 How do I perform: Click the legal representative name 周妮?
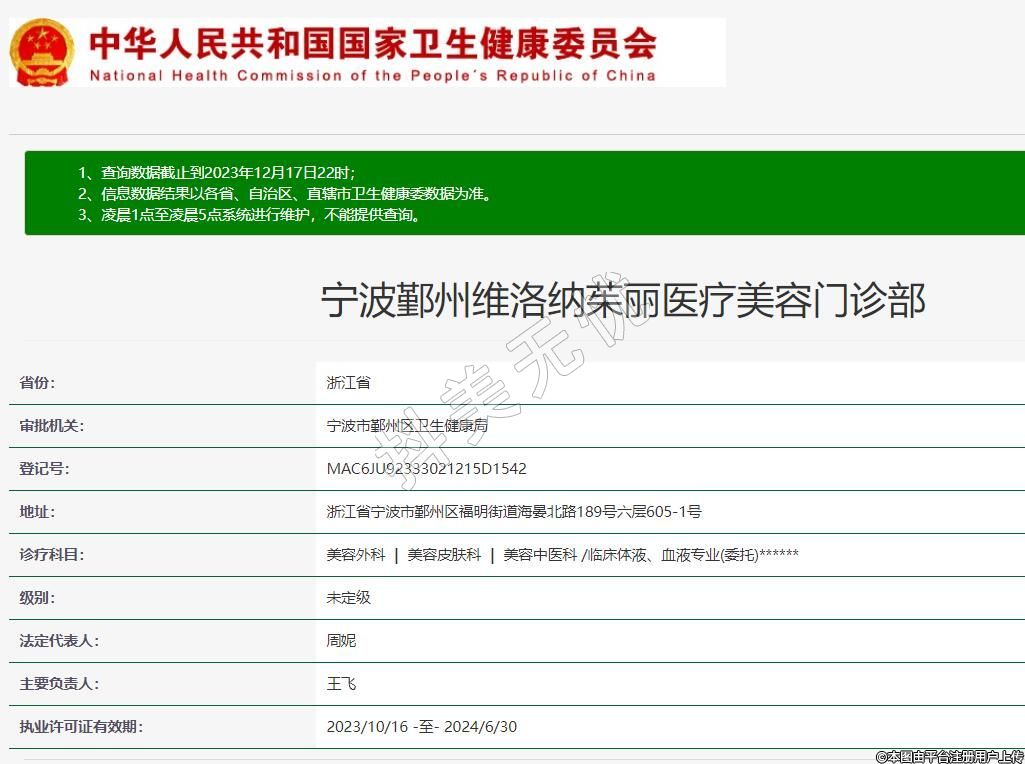(341, 641)
